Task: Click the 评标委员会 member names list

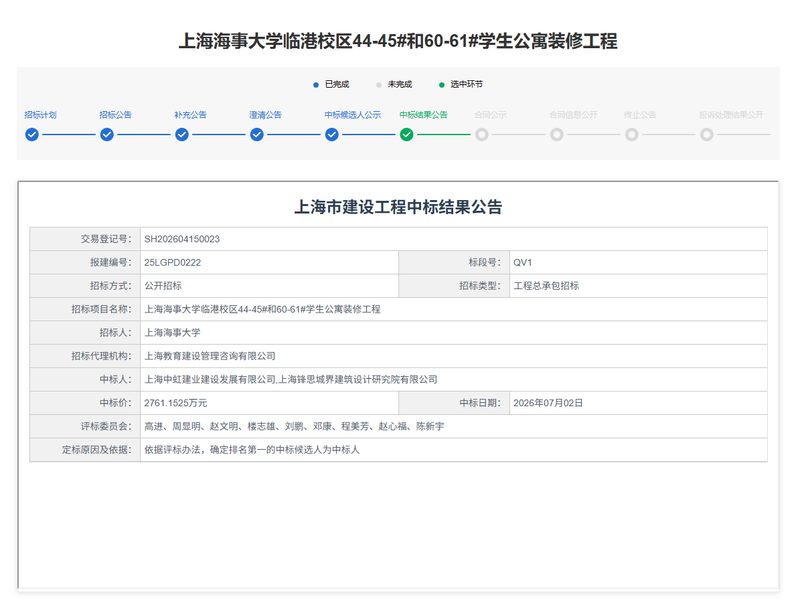Action: click(294, 427)
